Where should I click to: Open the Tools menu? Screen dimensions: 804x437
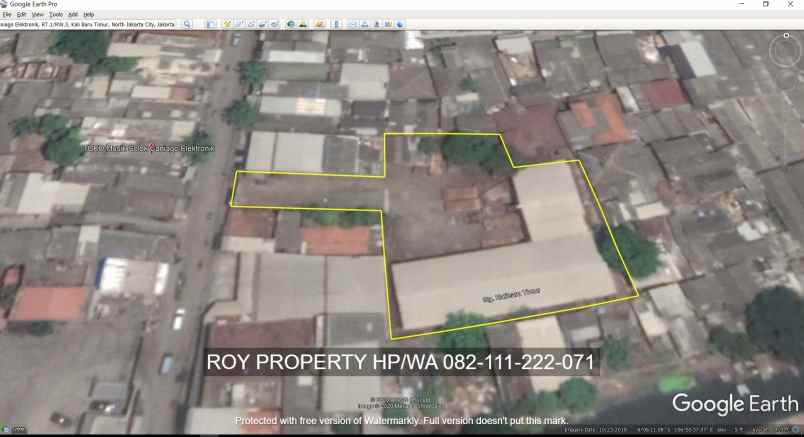(56, 15)
